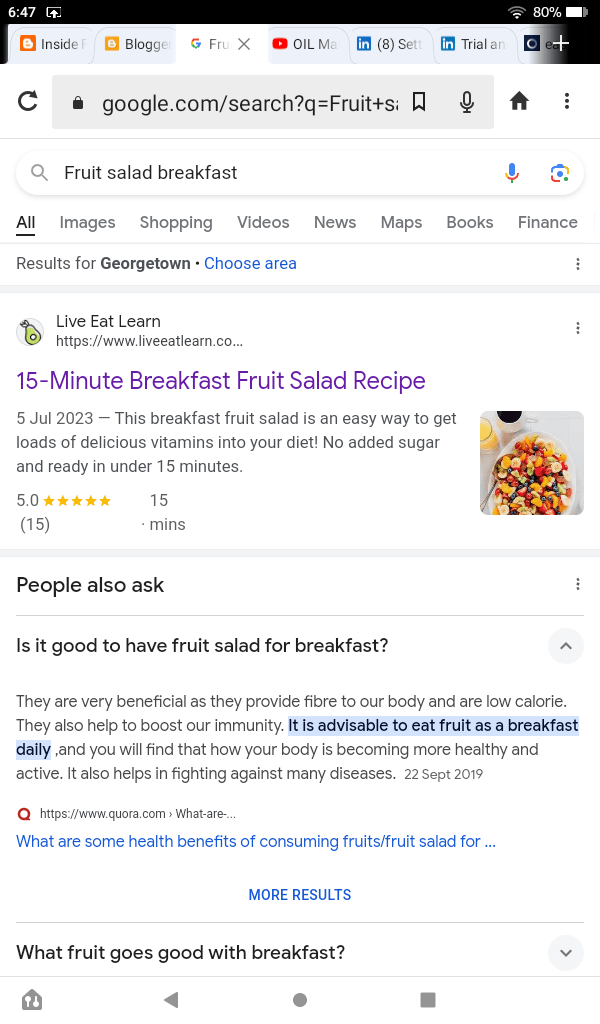
Task: Open options for the Live Eat Learn result
Action: 578,328
